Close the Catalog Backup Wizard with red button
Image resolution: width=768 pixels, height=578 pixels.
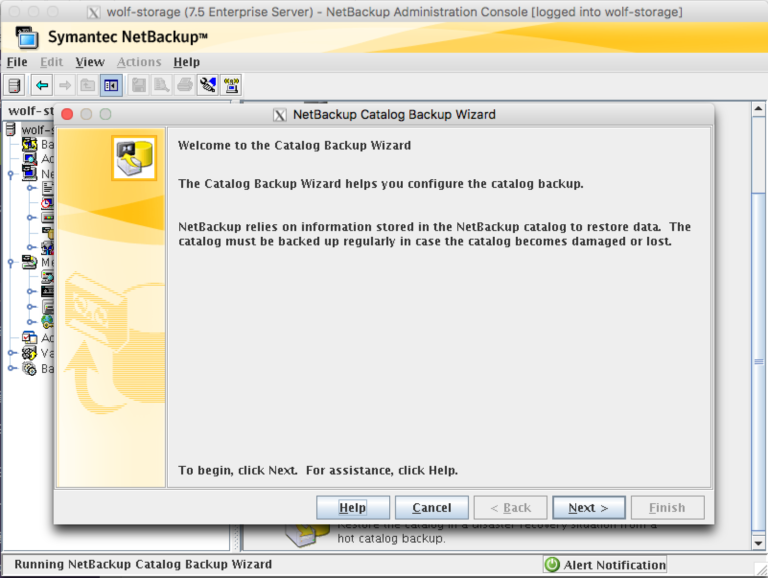pos(67,115)
